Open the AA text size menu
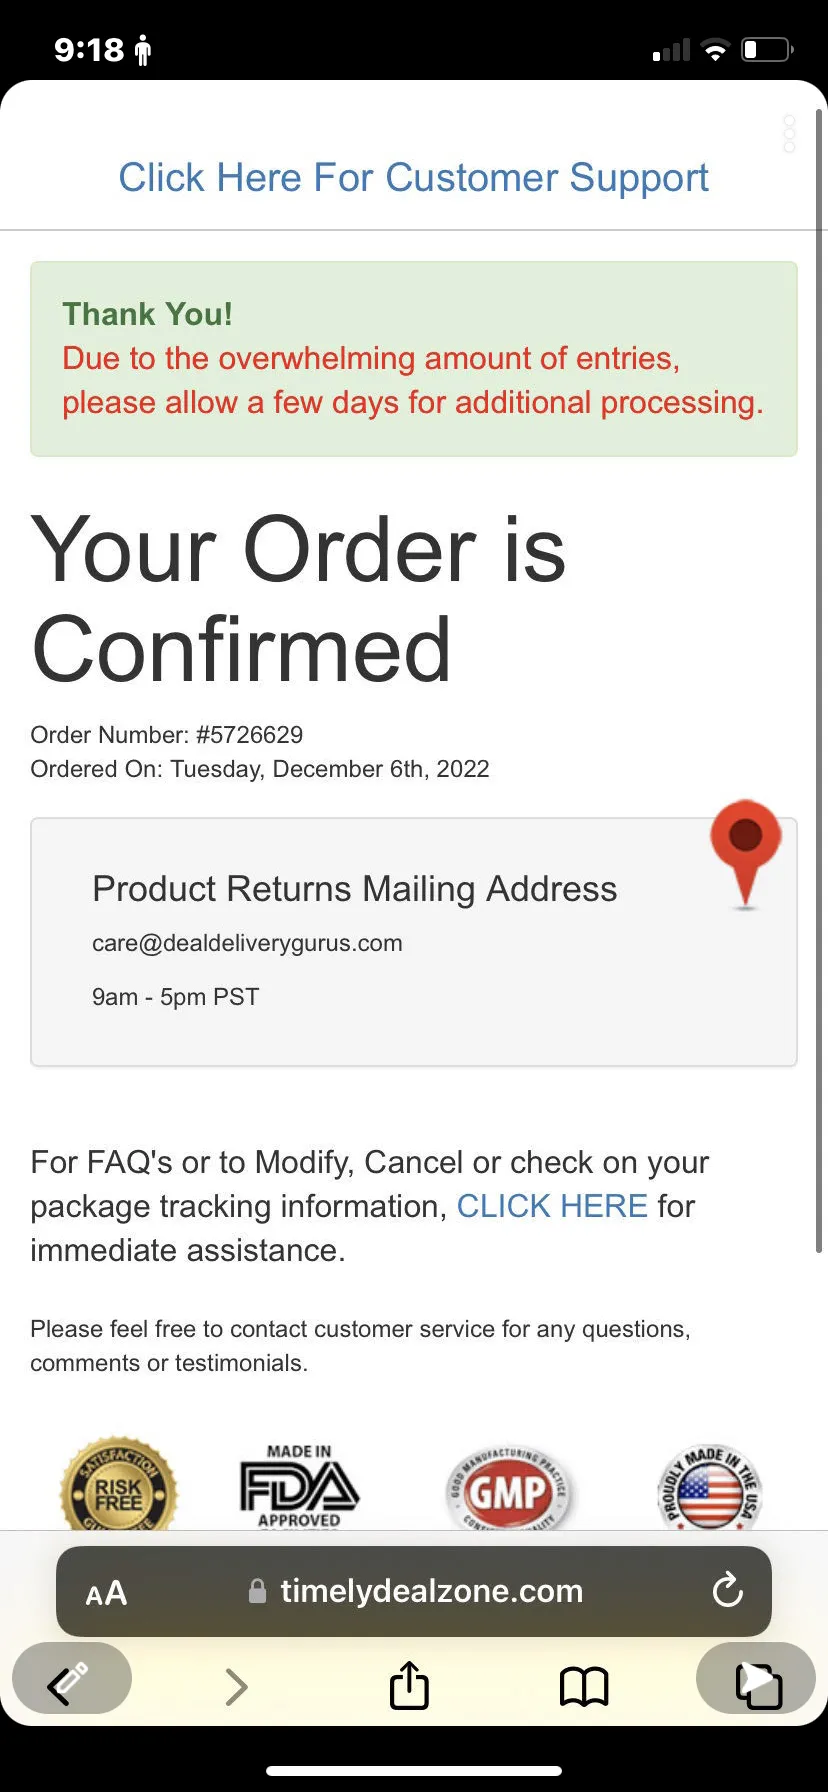Image resolution: width=828 pixels, height=1792 pixels. 106,1593
